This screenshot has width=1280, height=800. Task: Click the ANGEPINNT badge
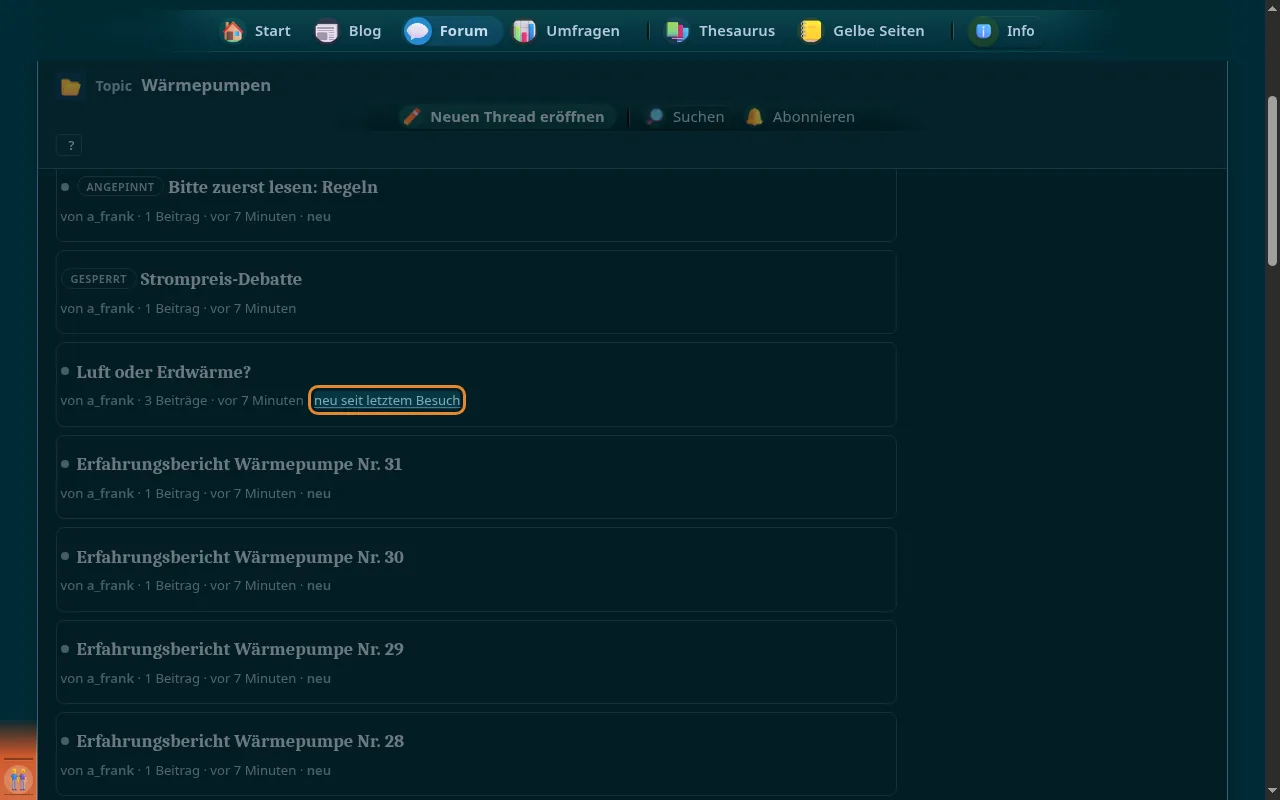tap(120, 187)
